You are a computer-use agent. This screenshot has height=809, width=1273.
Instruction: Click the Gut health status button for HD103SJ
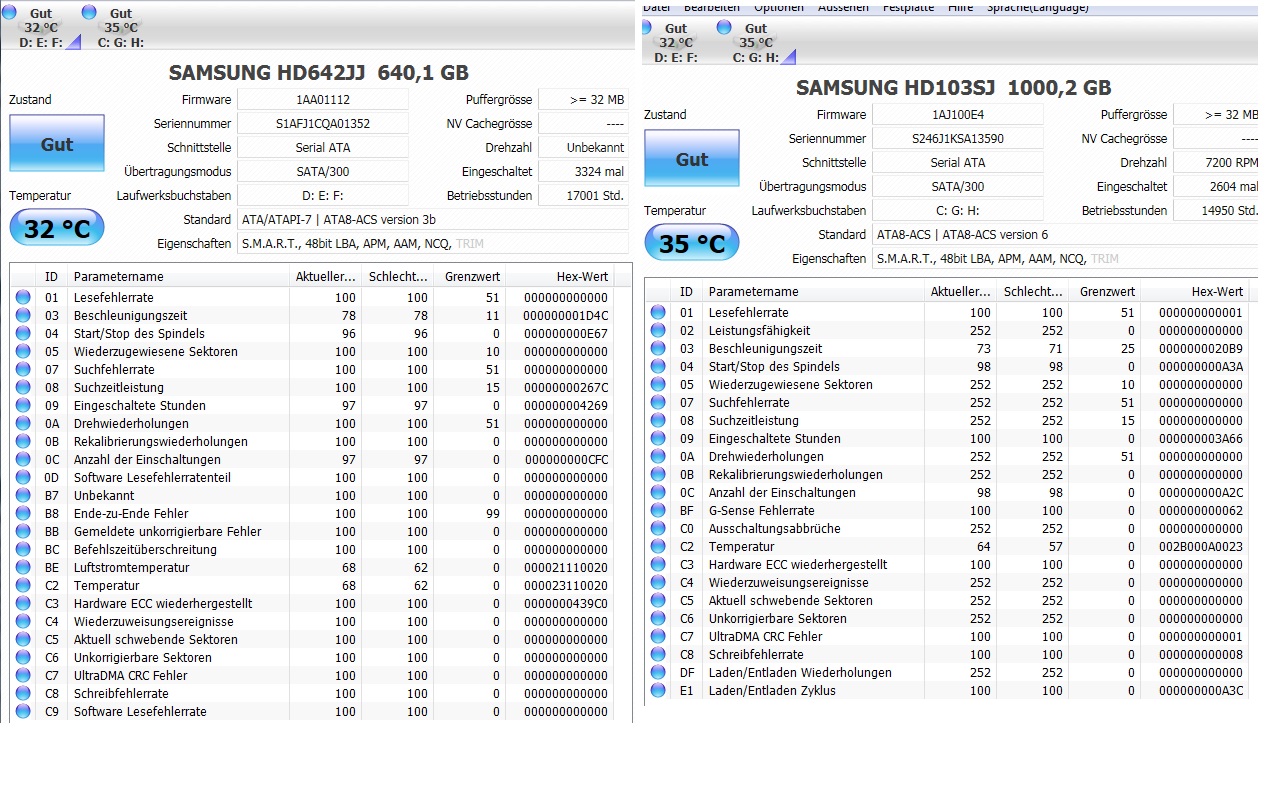point(692,159)
